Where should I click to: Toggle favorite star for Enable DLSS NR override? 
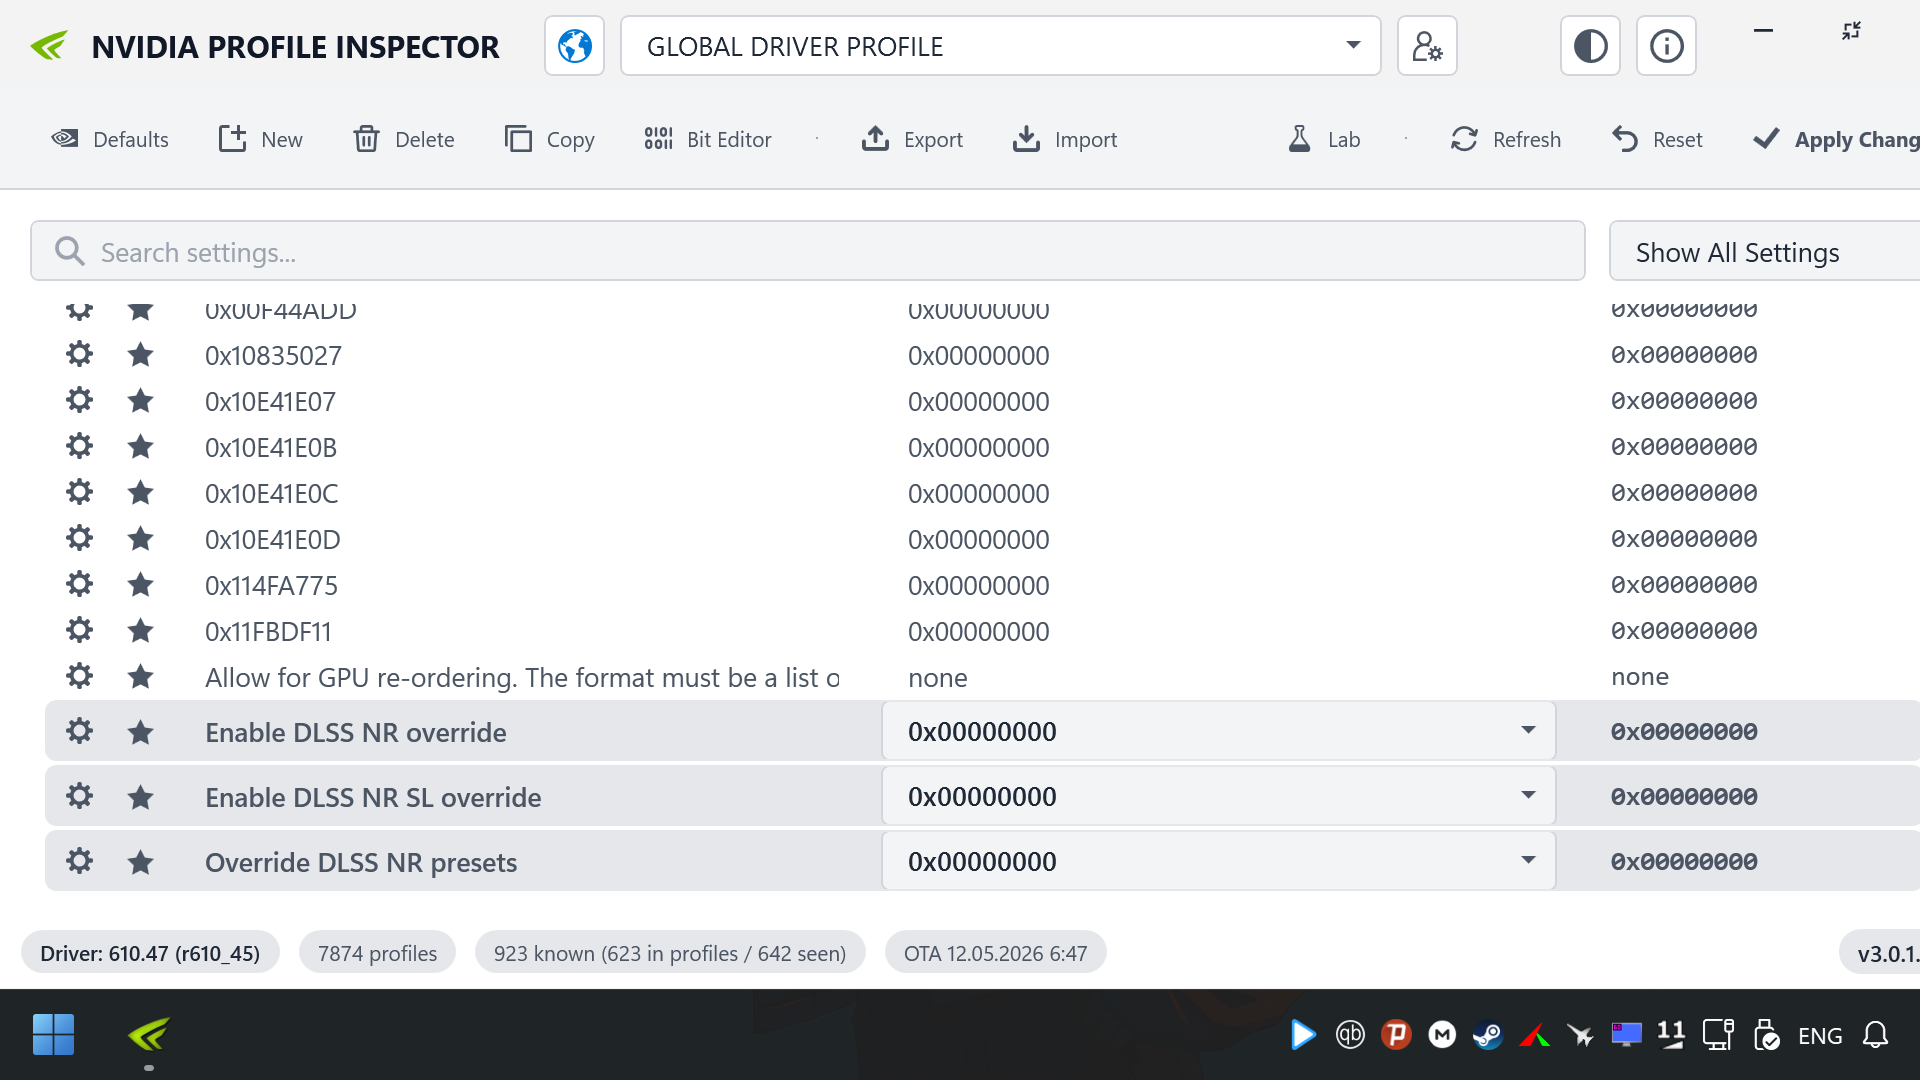coord(140,732)
